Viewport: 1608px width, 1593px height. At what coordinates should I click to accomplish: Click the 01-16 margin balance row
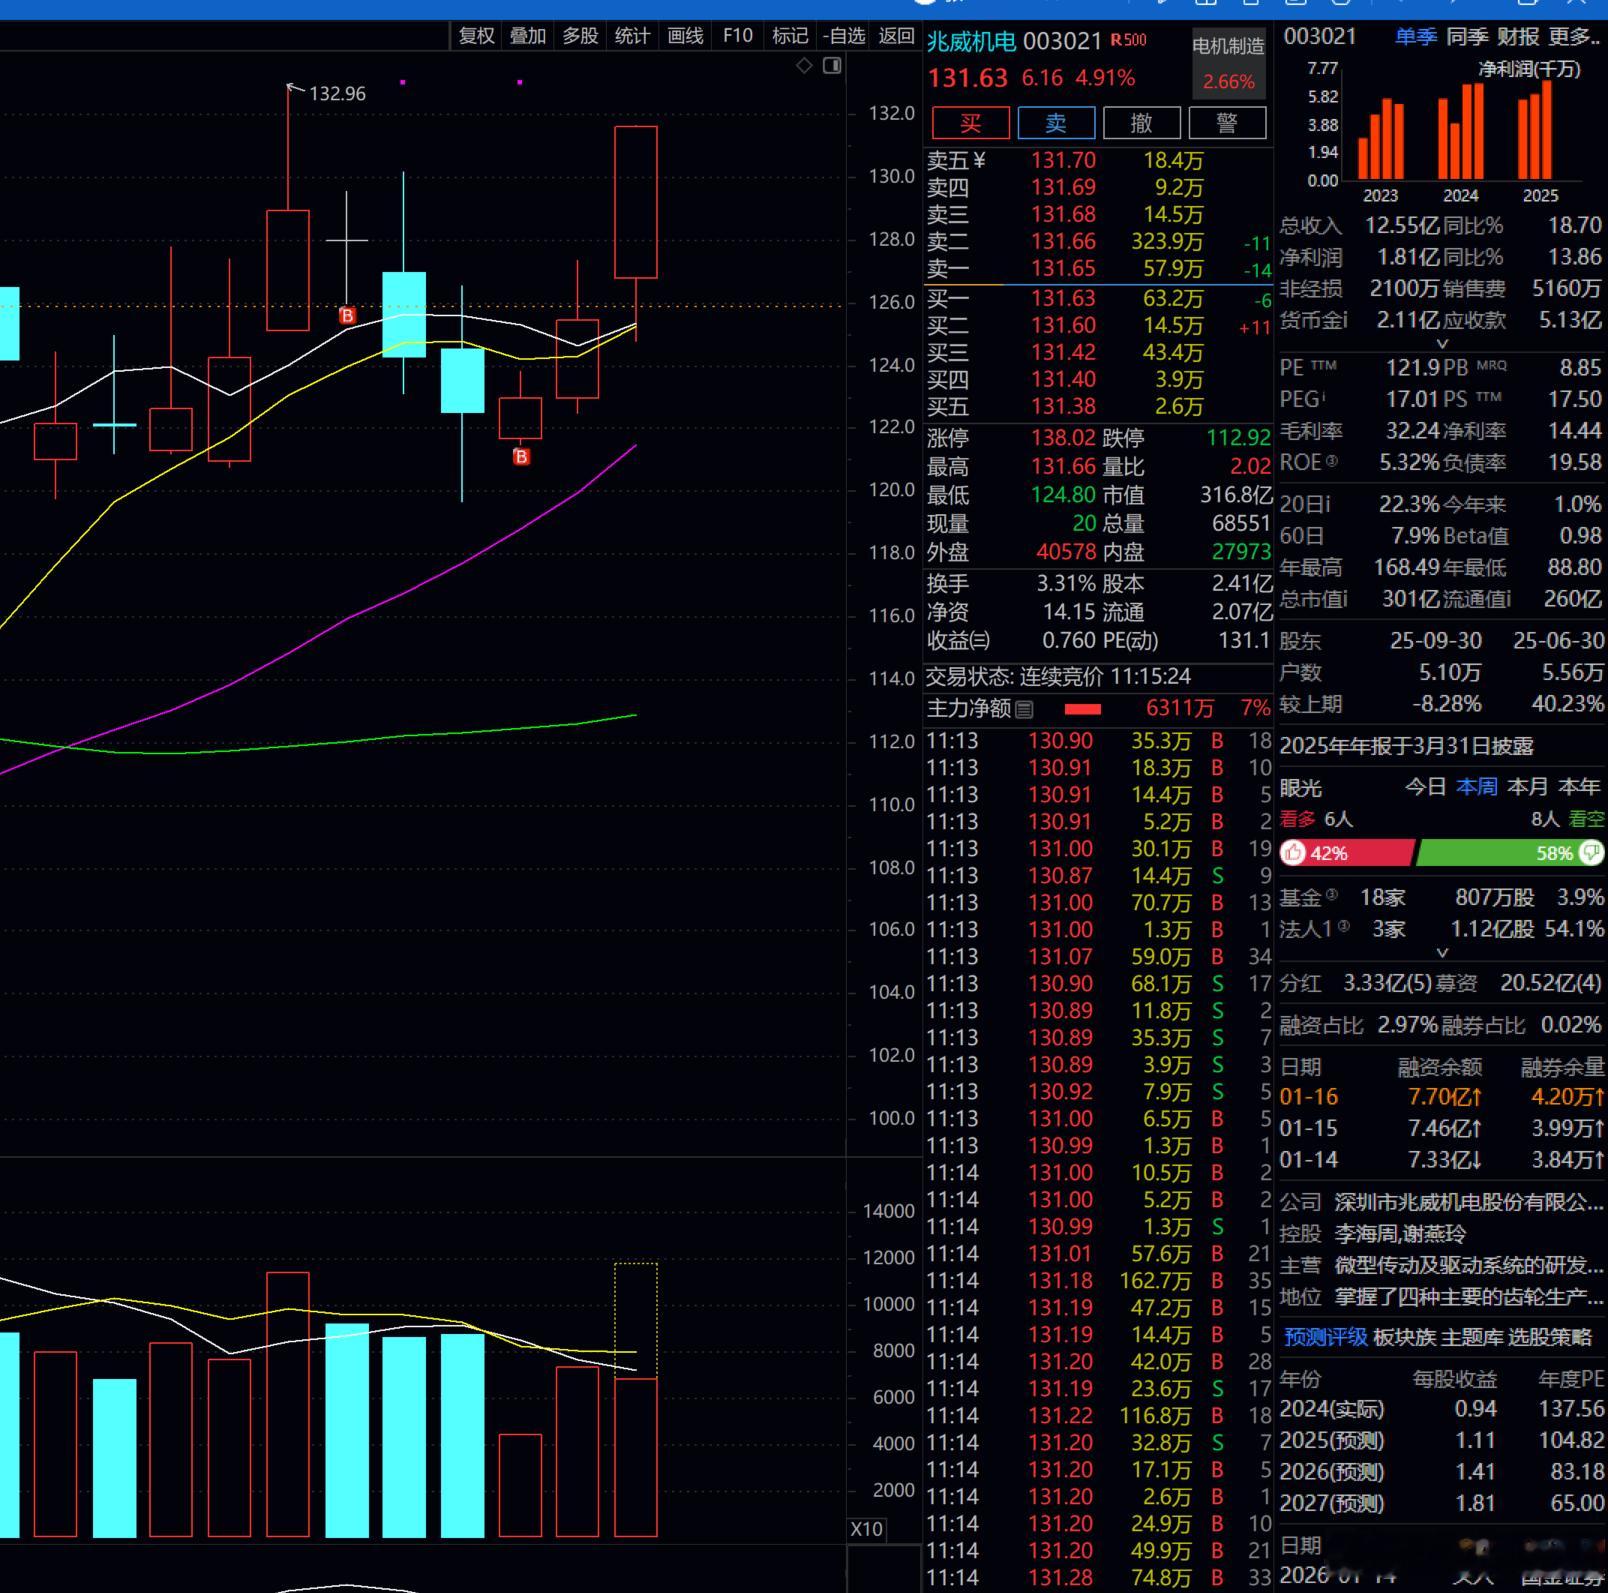click(1442, 1097)
